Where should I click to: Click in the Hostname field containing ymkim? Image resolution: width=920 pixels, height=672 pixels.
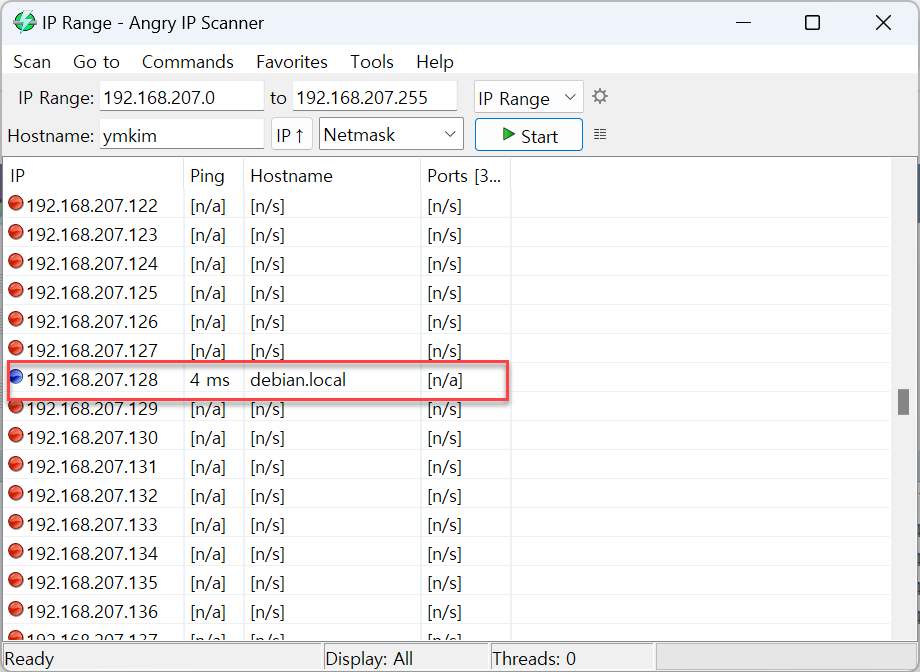click(182, 135)
